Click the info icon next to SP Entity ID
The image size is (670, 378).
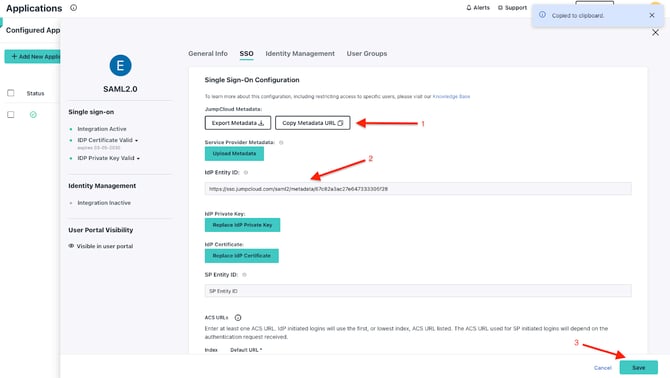(244, 275)
